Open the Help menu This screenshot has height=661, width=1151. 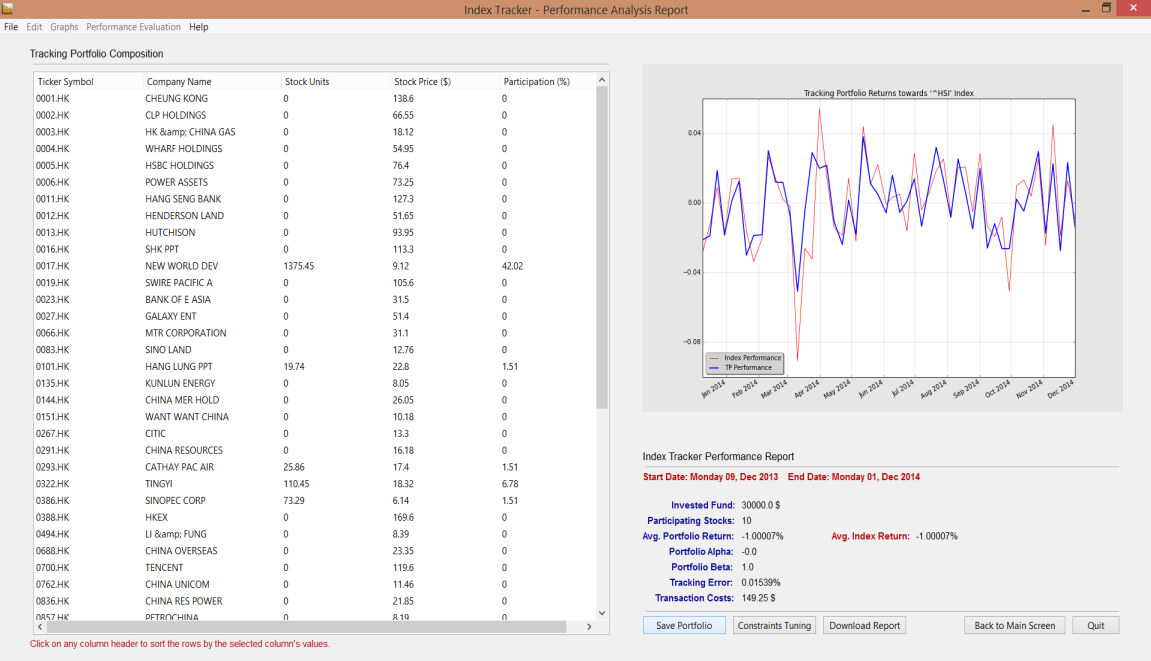(199, 27)
